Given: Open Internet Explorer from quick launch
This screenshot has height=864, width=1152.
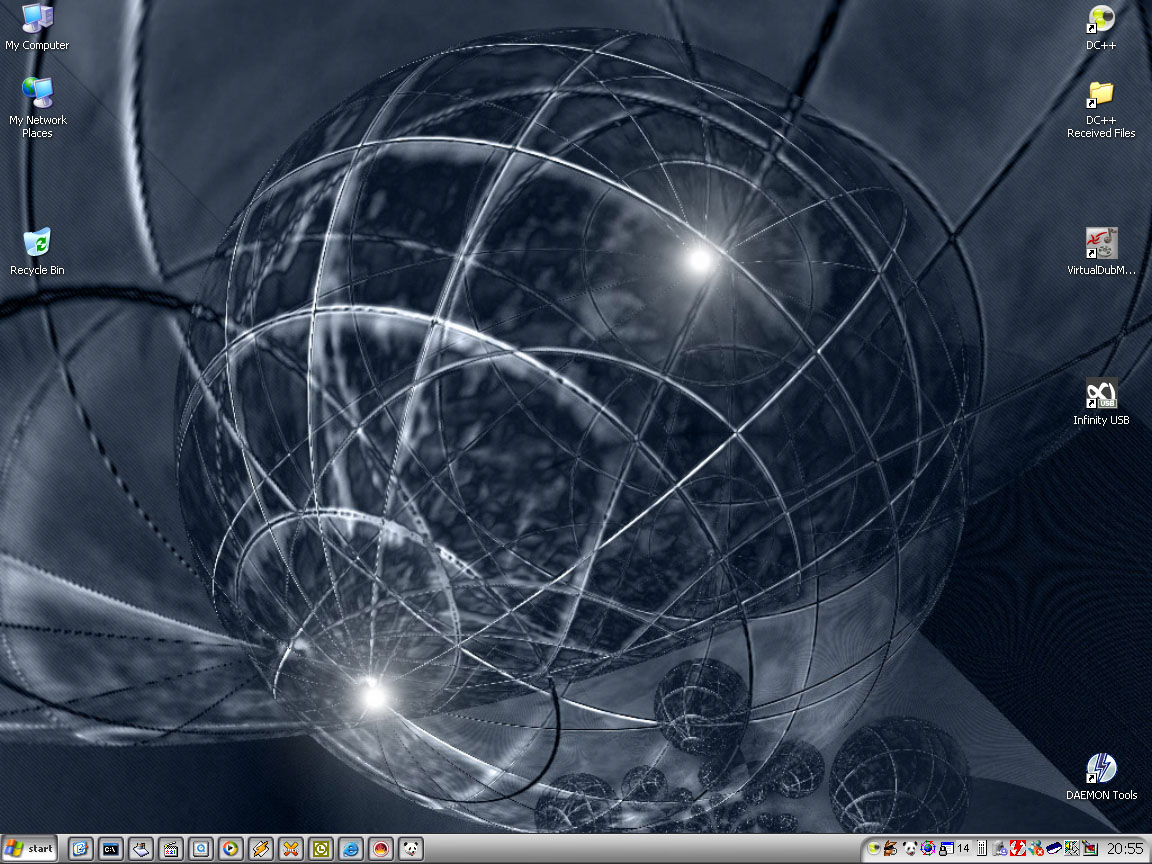Looking at the screenshot, I should click(351, 849).
